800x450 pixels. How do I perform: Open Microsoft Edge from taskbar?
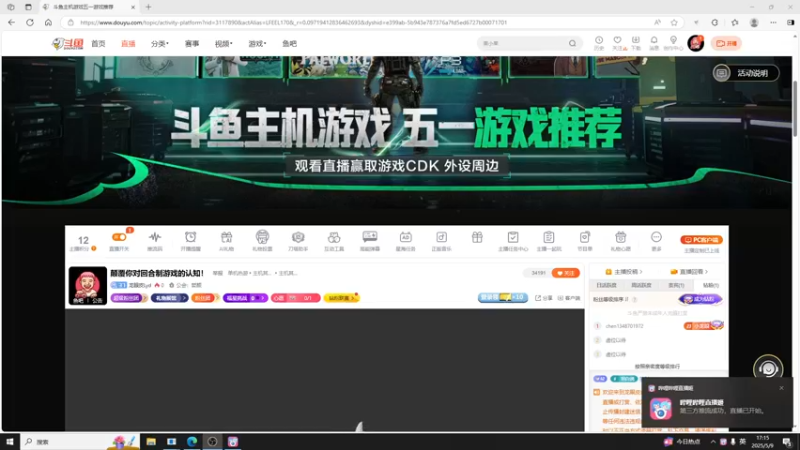(x=192, y=441)
